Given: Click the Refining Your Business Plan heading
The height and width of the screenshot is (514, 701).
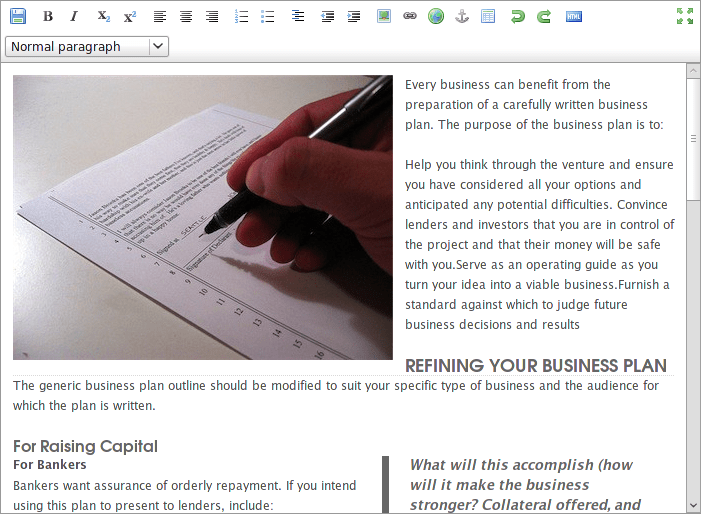Looking at the screenshot, I should coord(536,366).
